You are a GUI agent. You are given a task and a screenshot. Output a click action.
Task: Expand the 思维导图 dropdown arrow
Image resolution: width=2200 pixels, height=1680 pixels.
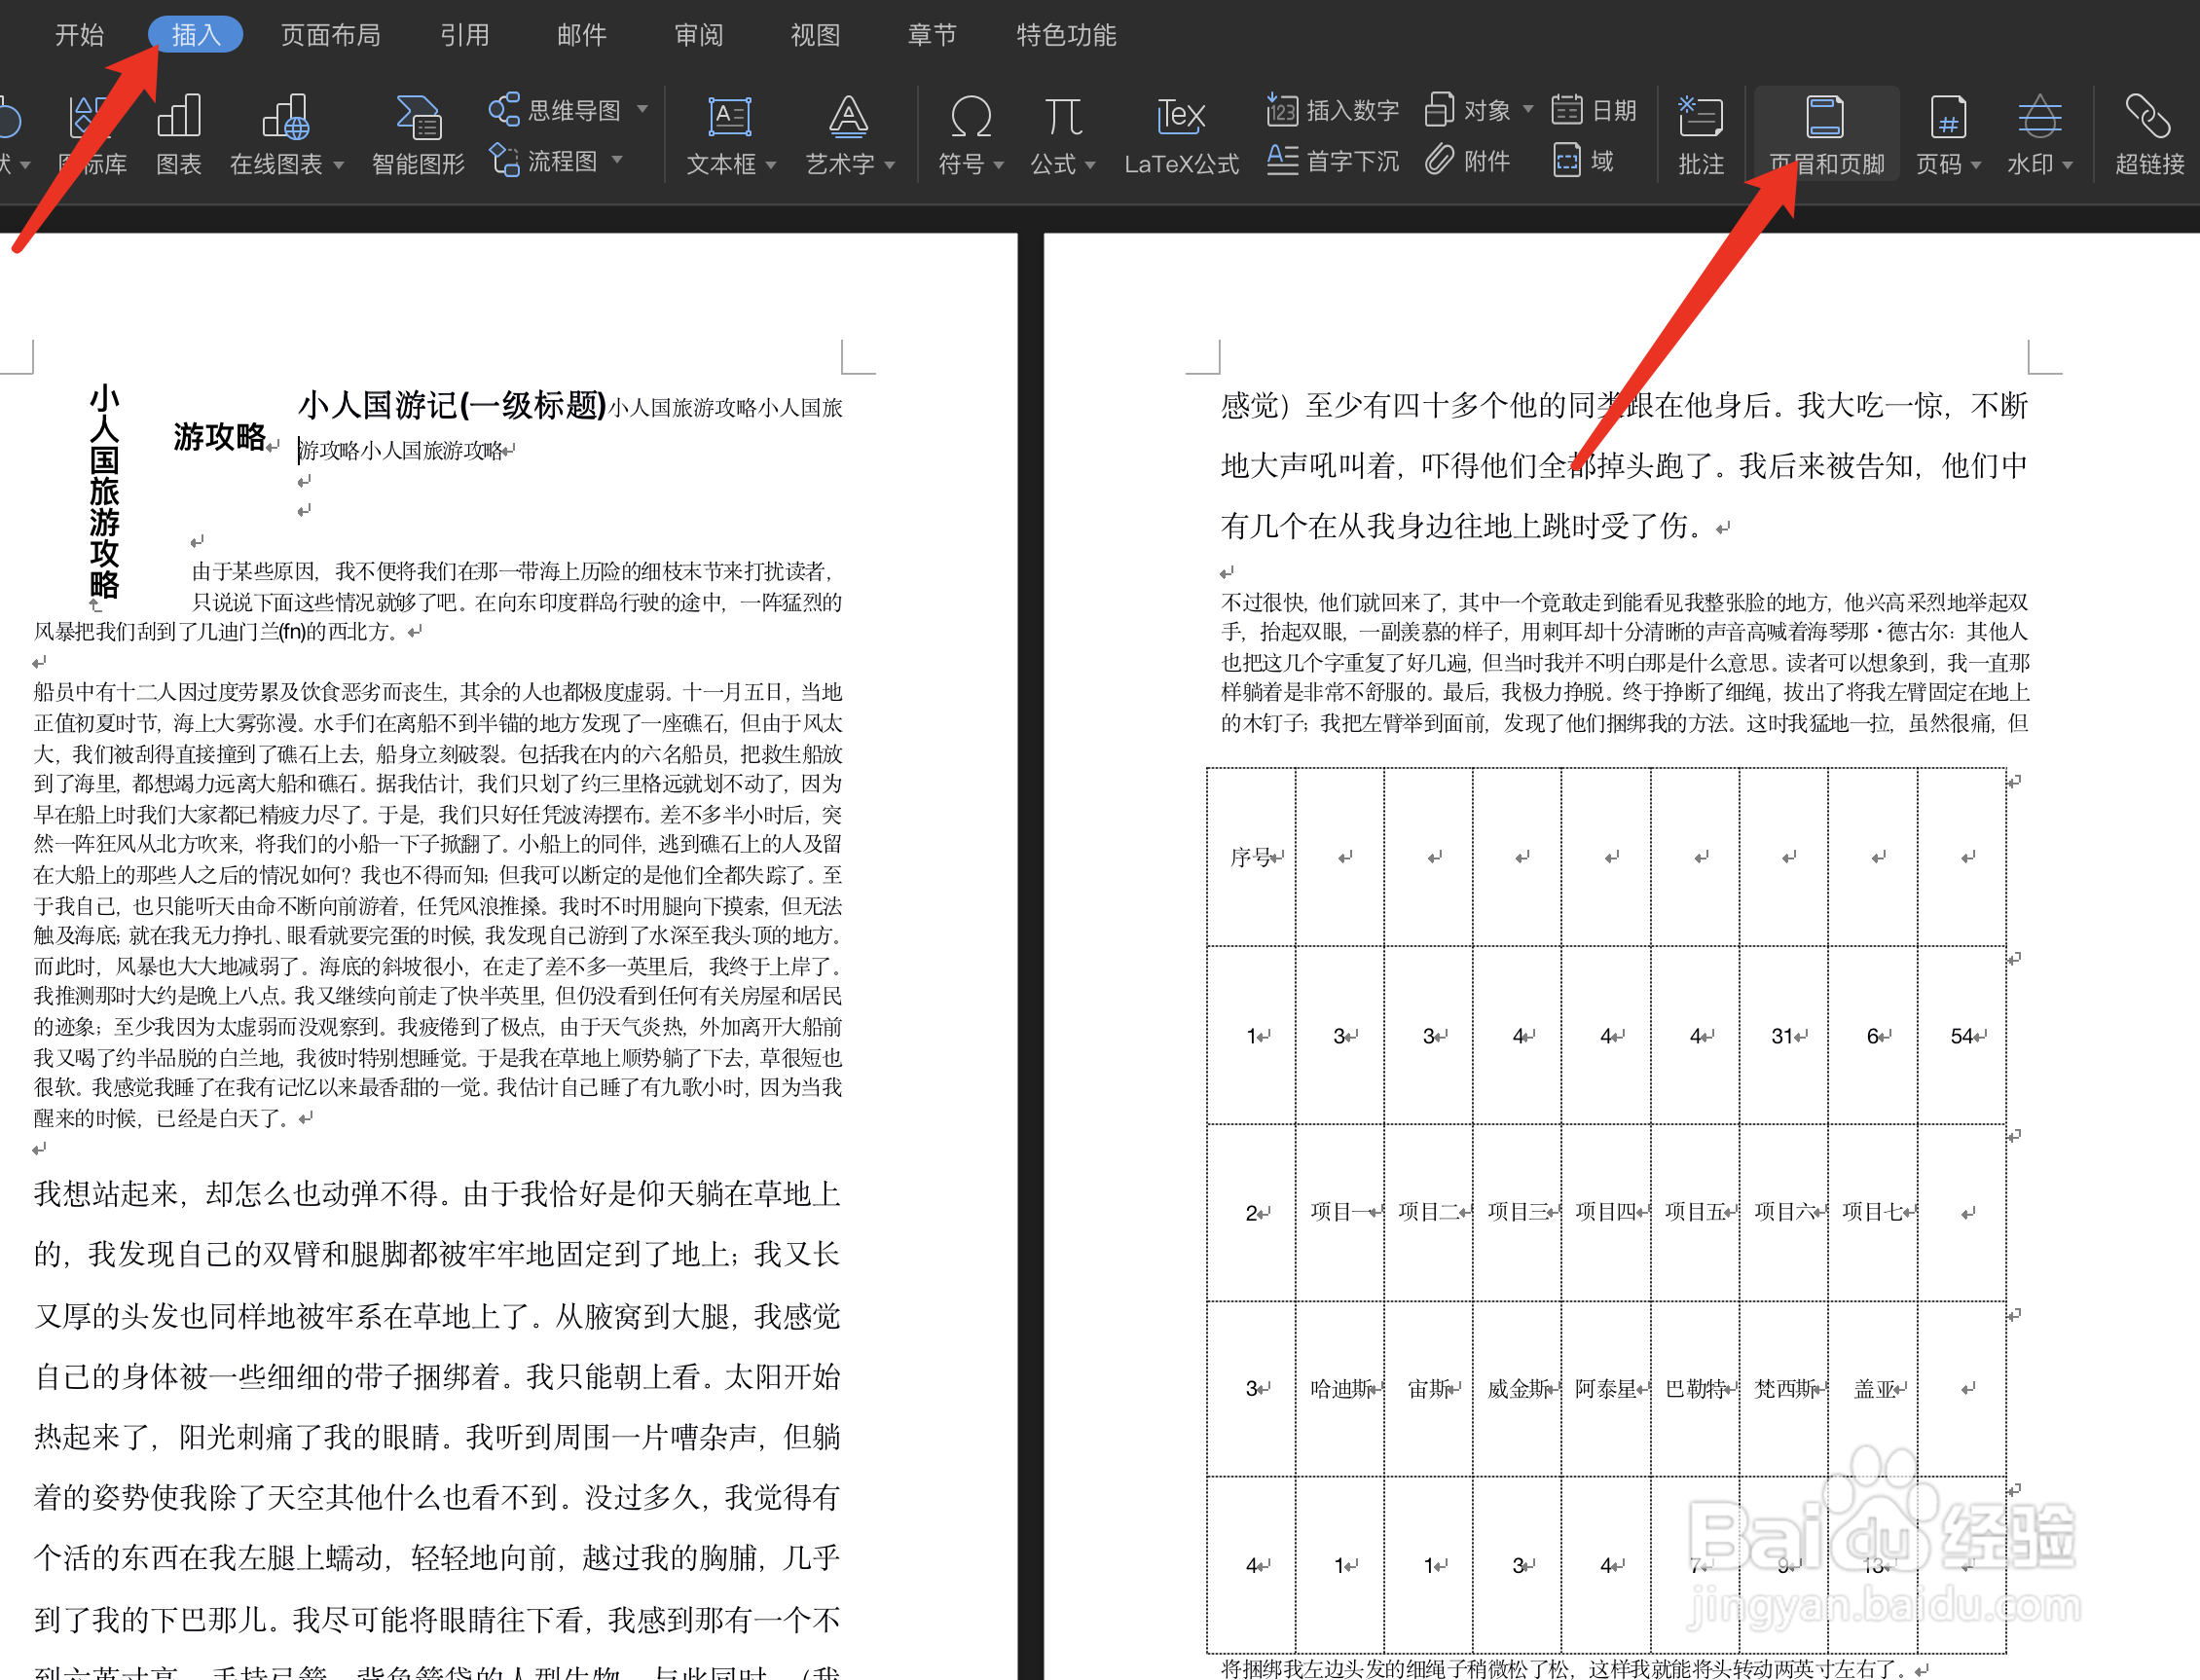pyautogui.click(x=642, y=109)
